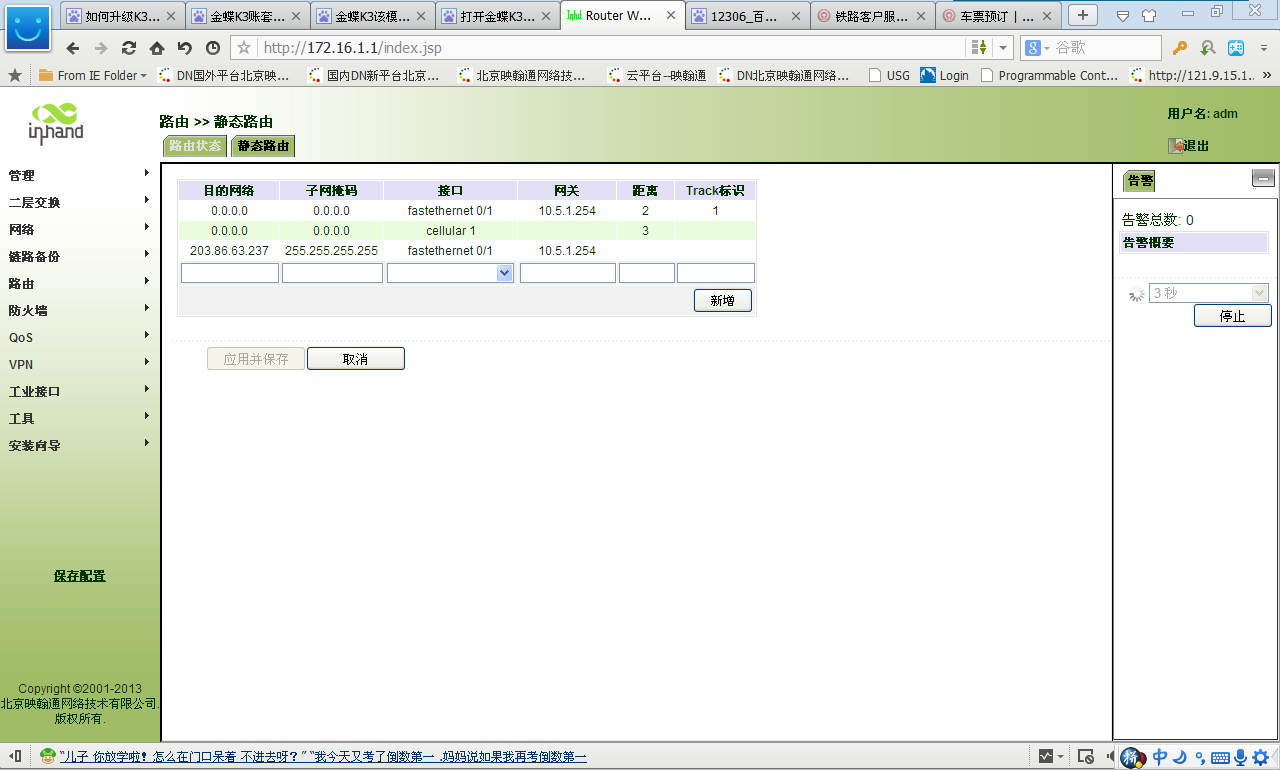Screen dimensions: 1280x770
Task: Click the 目的网络 destination input field
Action: (x=229, y=273)
